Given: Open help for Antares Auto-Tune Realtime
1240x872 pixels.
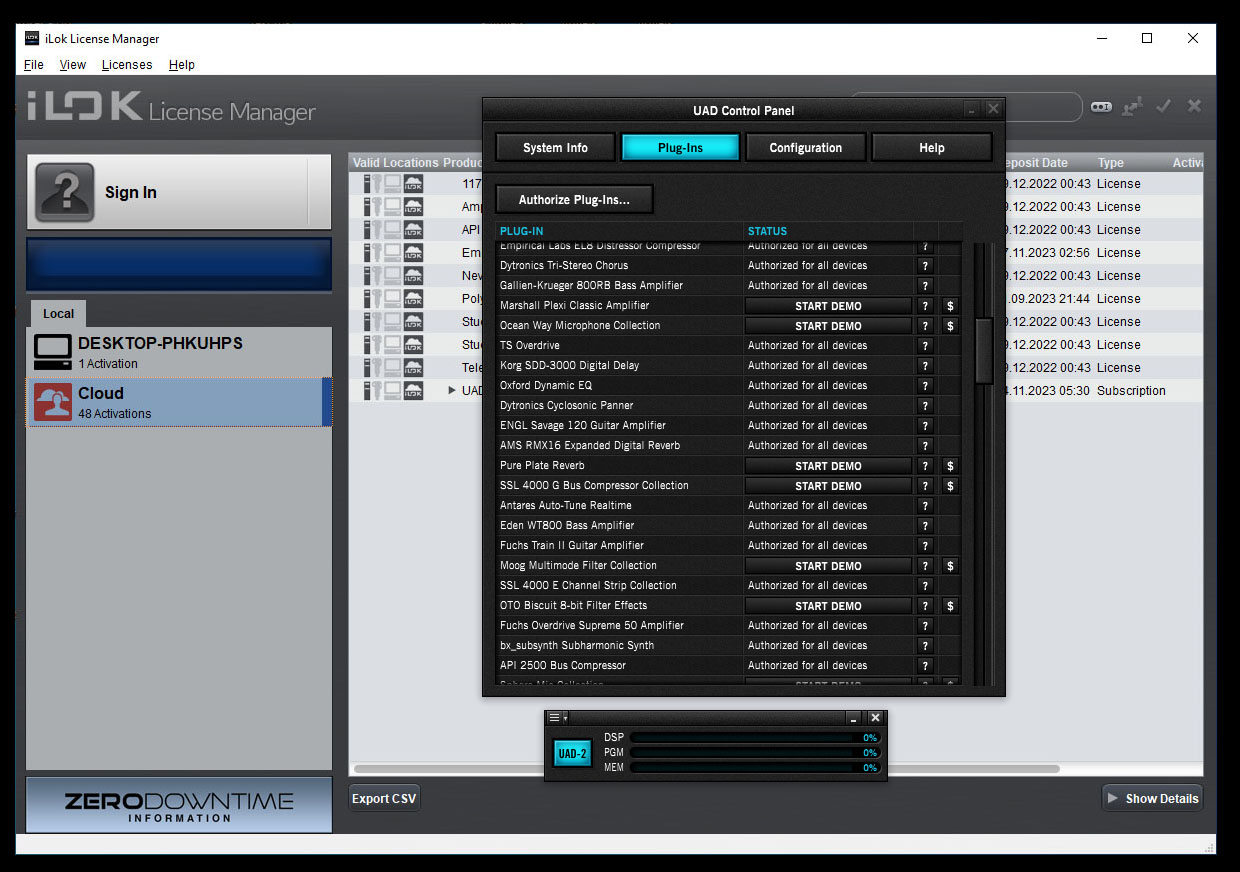Looking at the screenshot, I should tap(925, 506).
